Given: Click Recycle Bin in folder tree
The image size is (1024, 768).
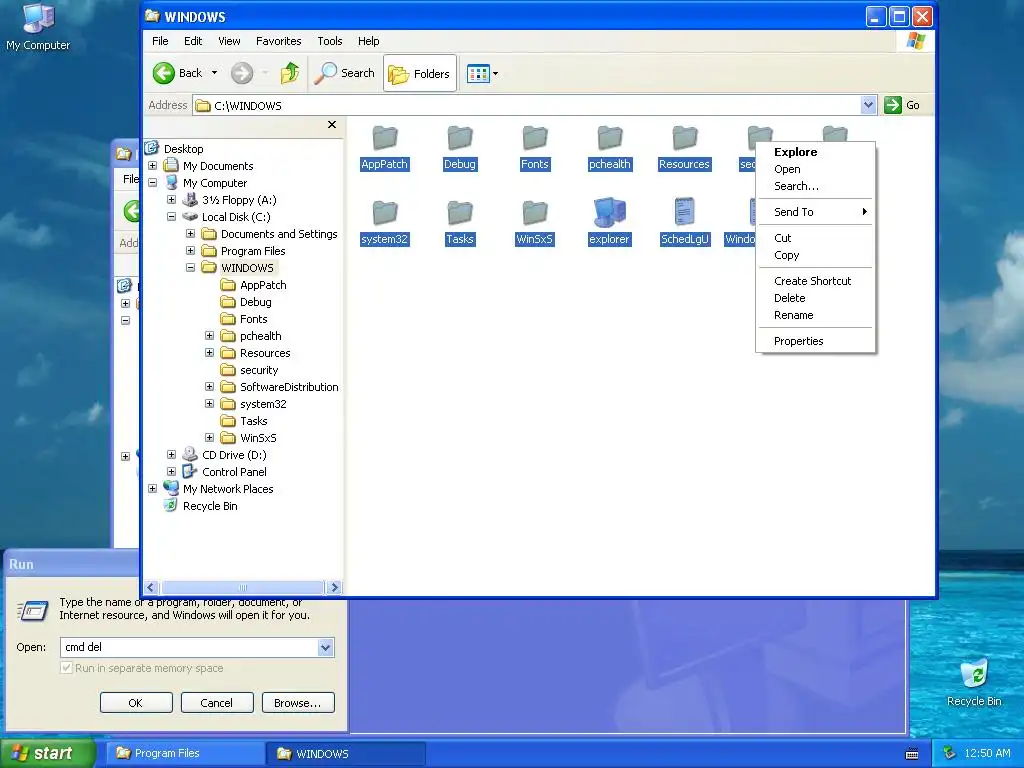Looking at the screenshot, I should [x=210, y=506].
